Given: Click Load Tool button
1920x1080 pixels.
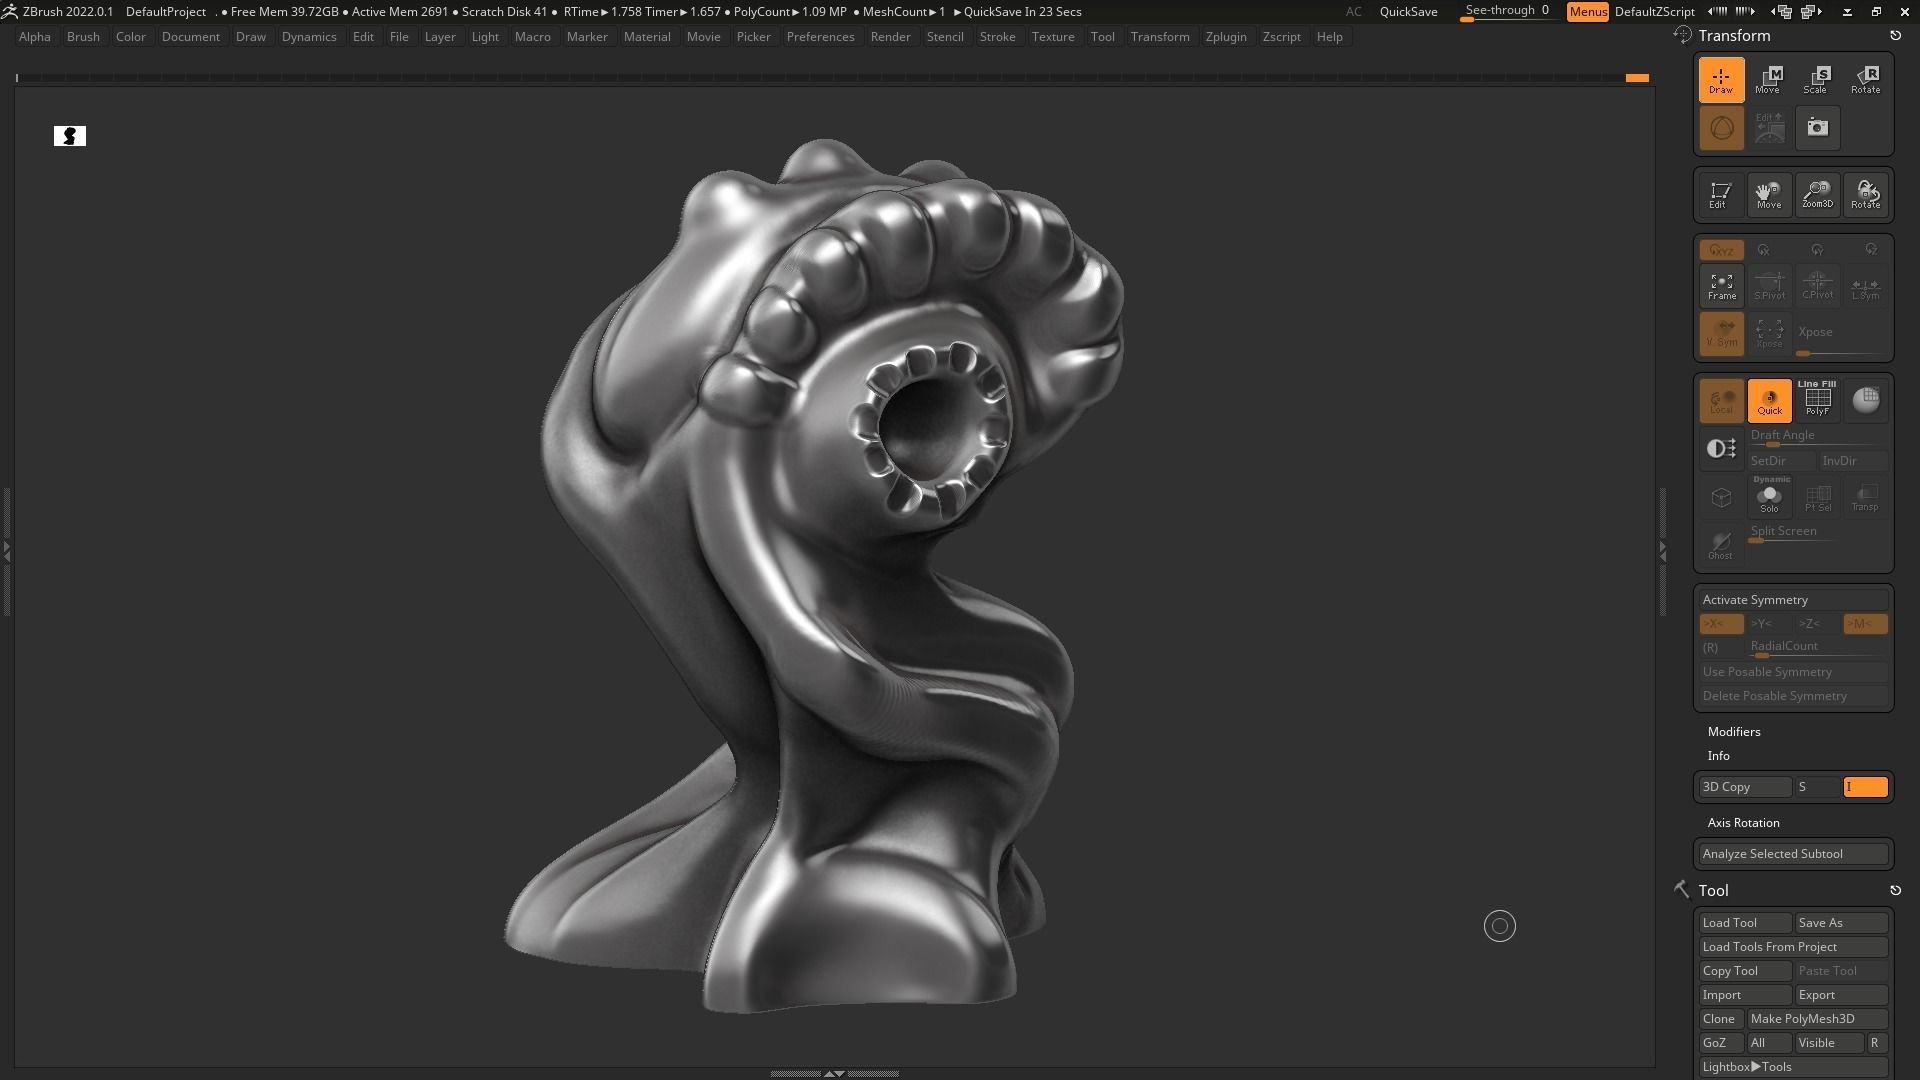Looking at the screenshot, I should coord(1745,923).
